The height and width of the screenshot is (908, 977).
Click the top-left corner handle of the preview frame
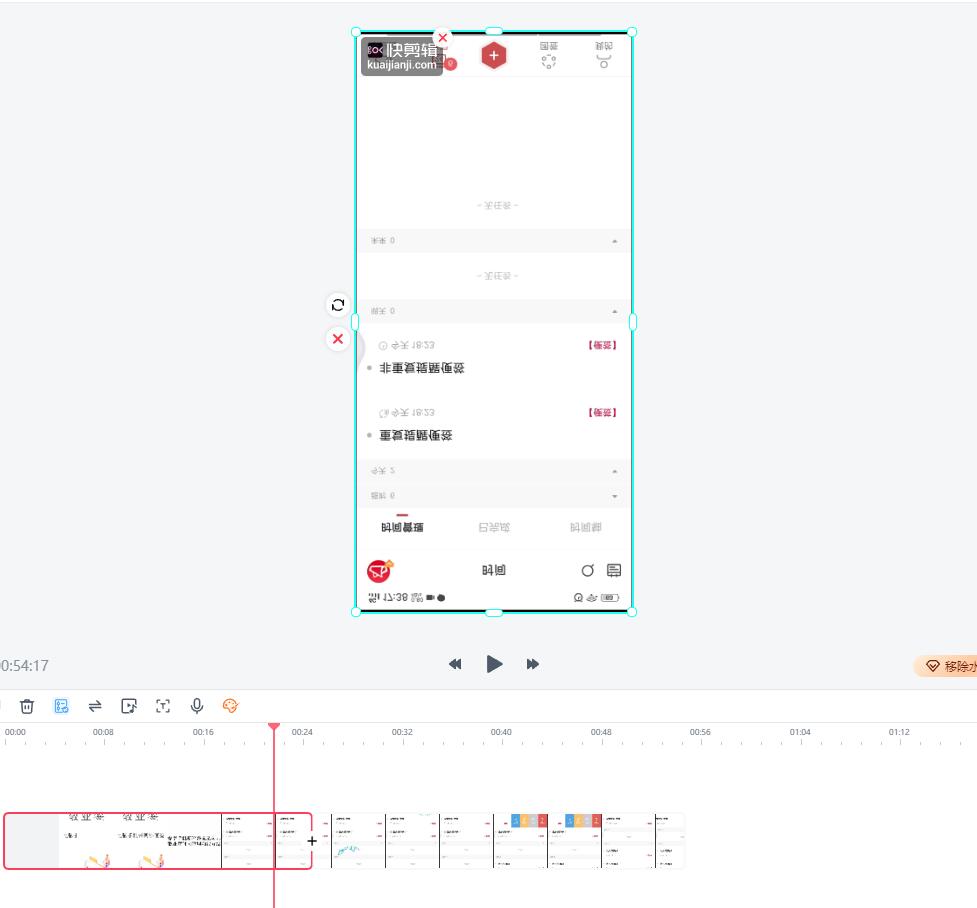click(356, 32)
